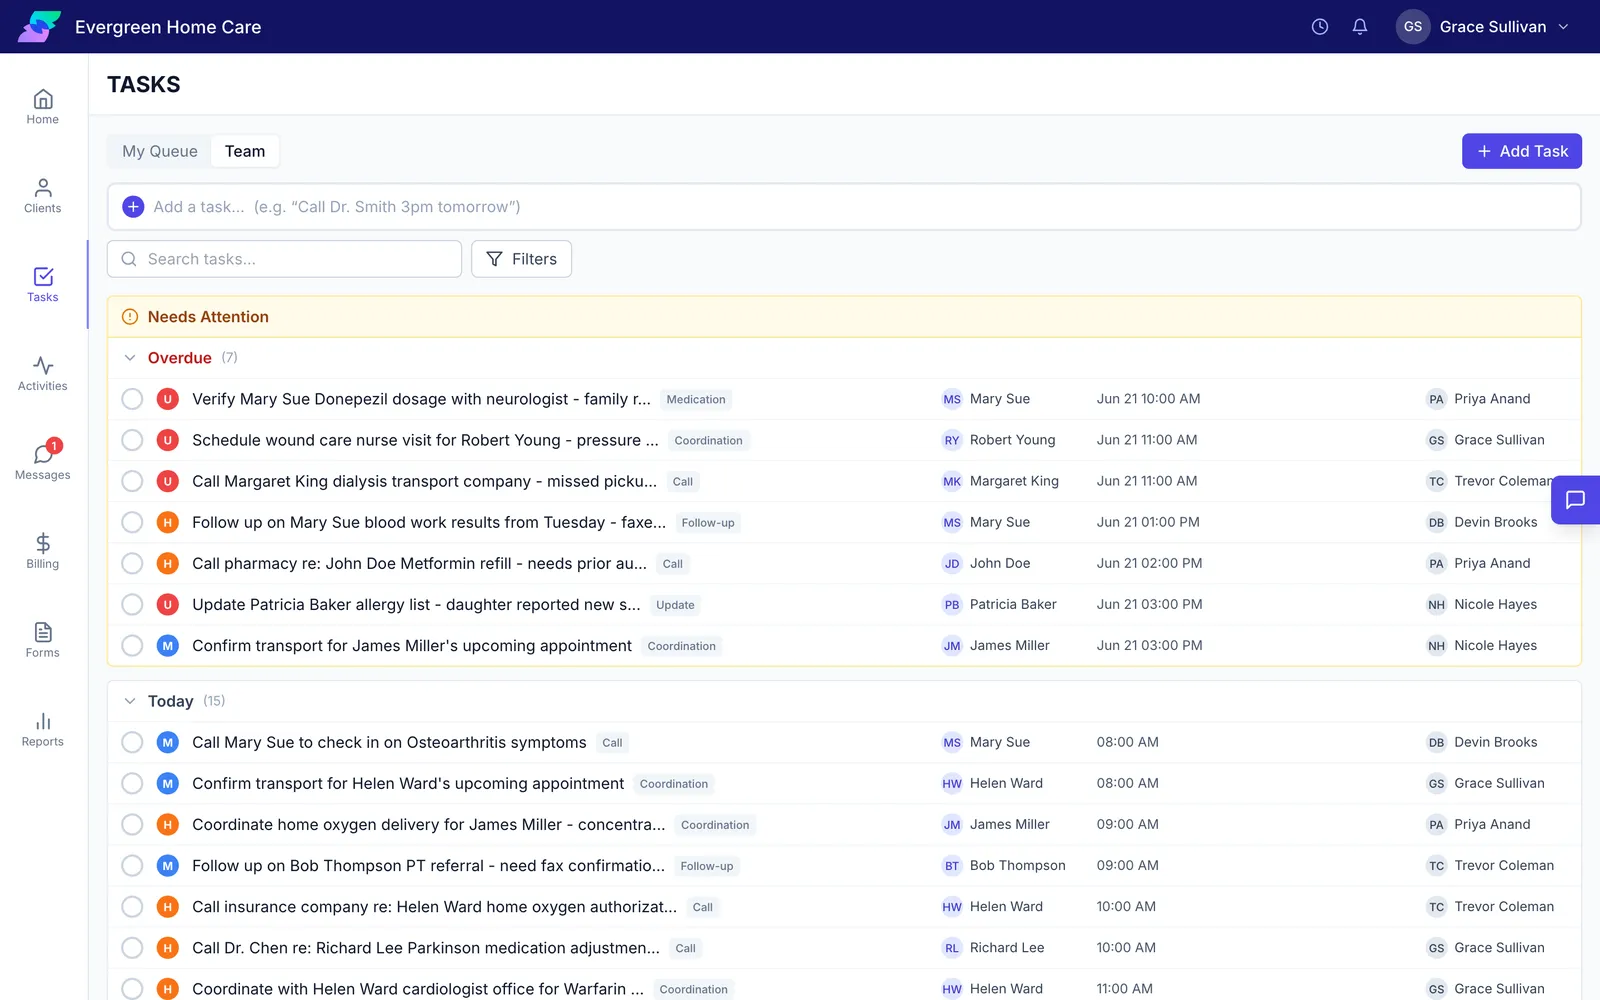Click RY avatar for Robert Young
Image resolution: width=1600 pixels, height=1000 pixels.
point(952,440)
